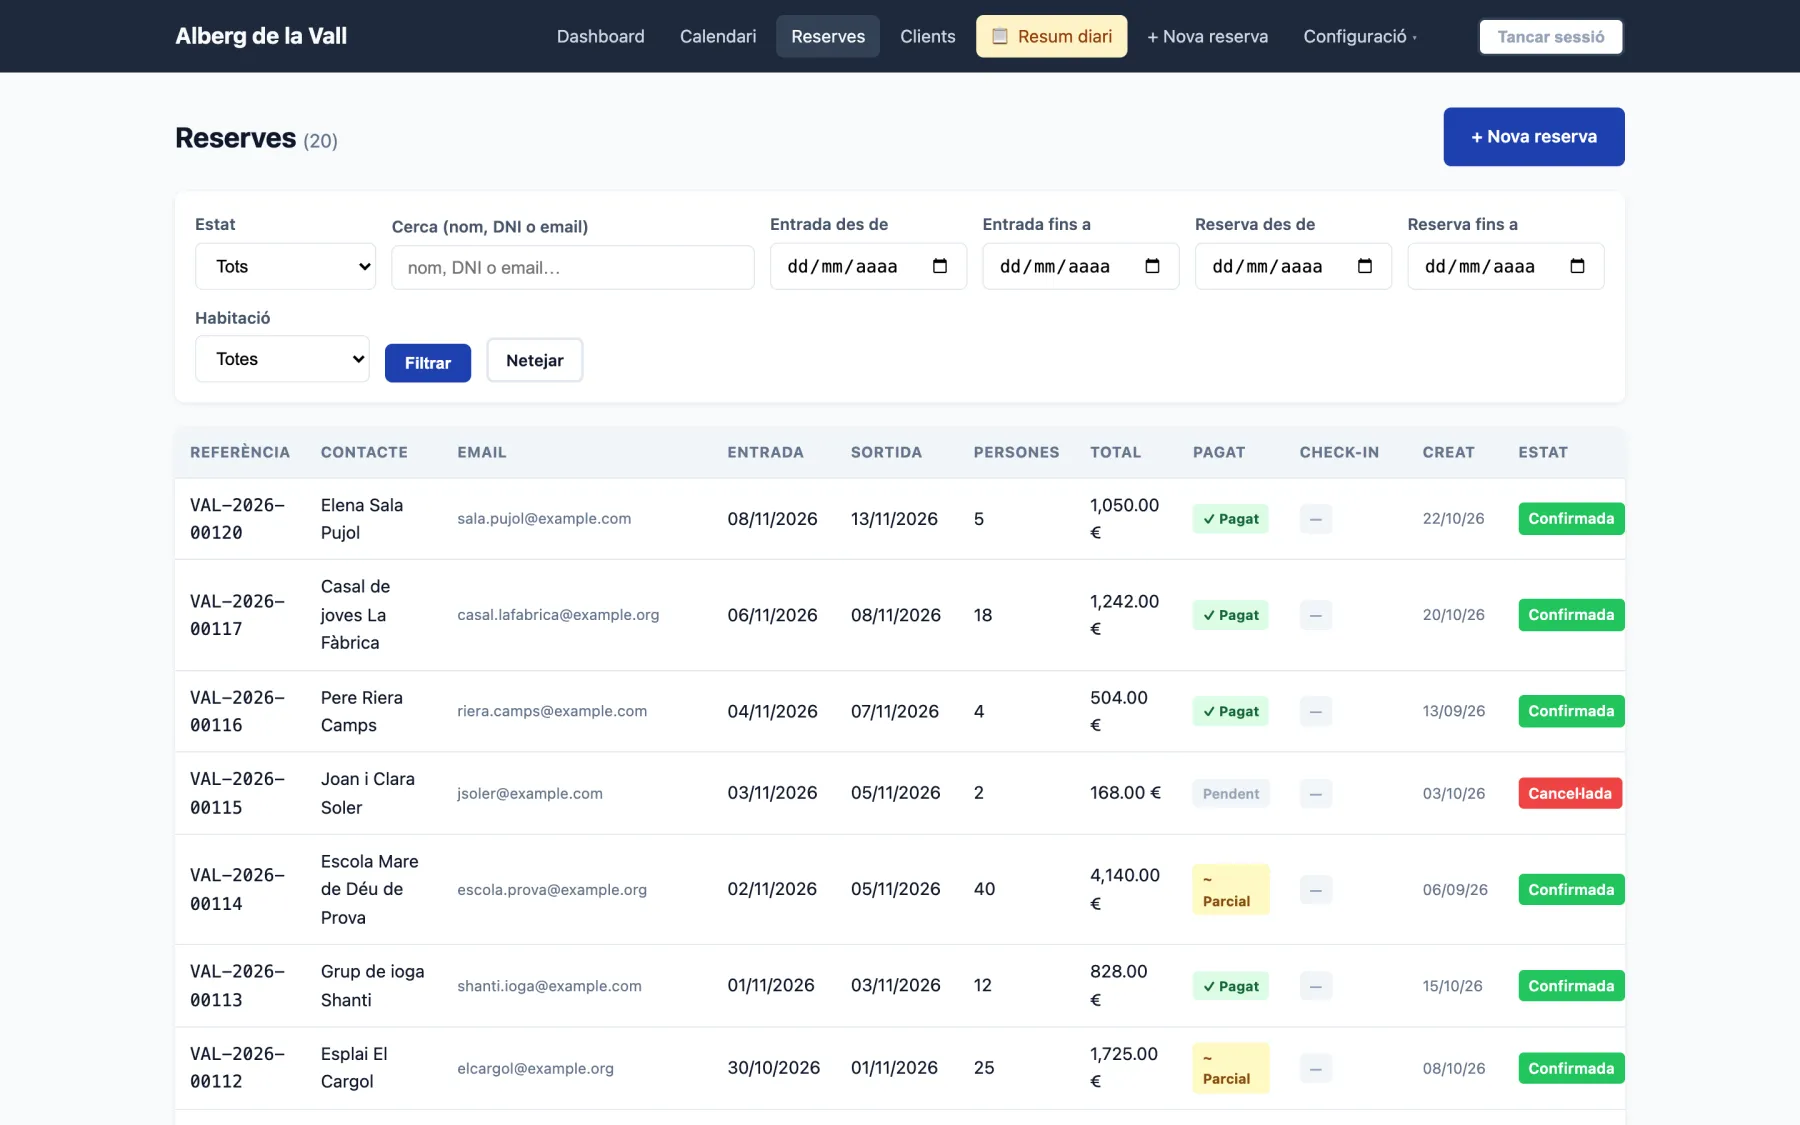Click the ENTRADA column header

pyautogui.click(x=765, y=452)
